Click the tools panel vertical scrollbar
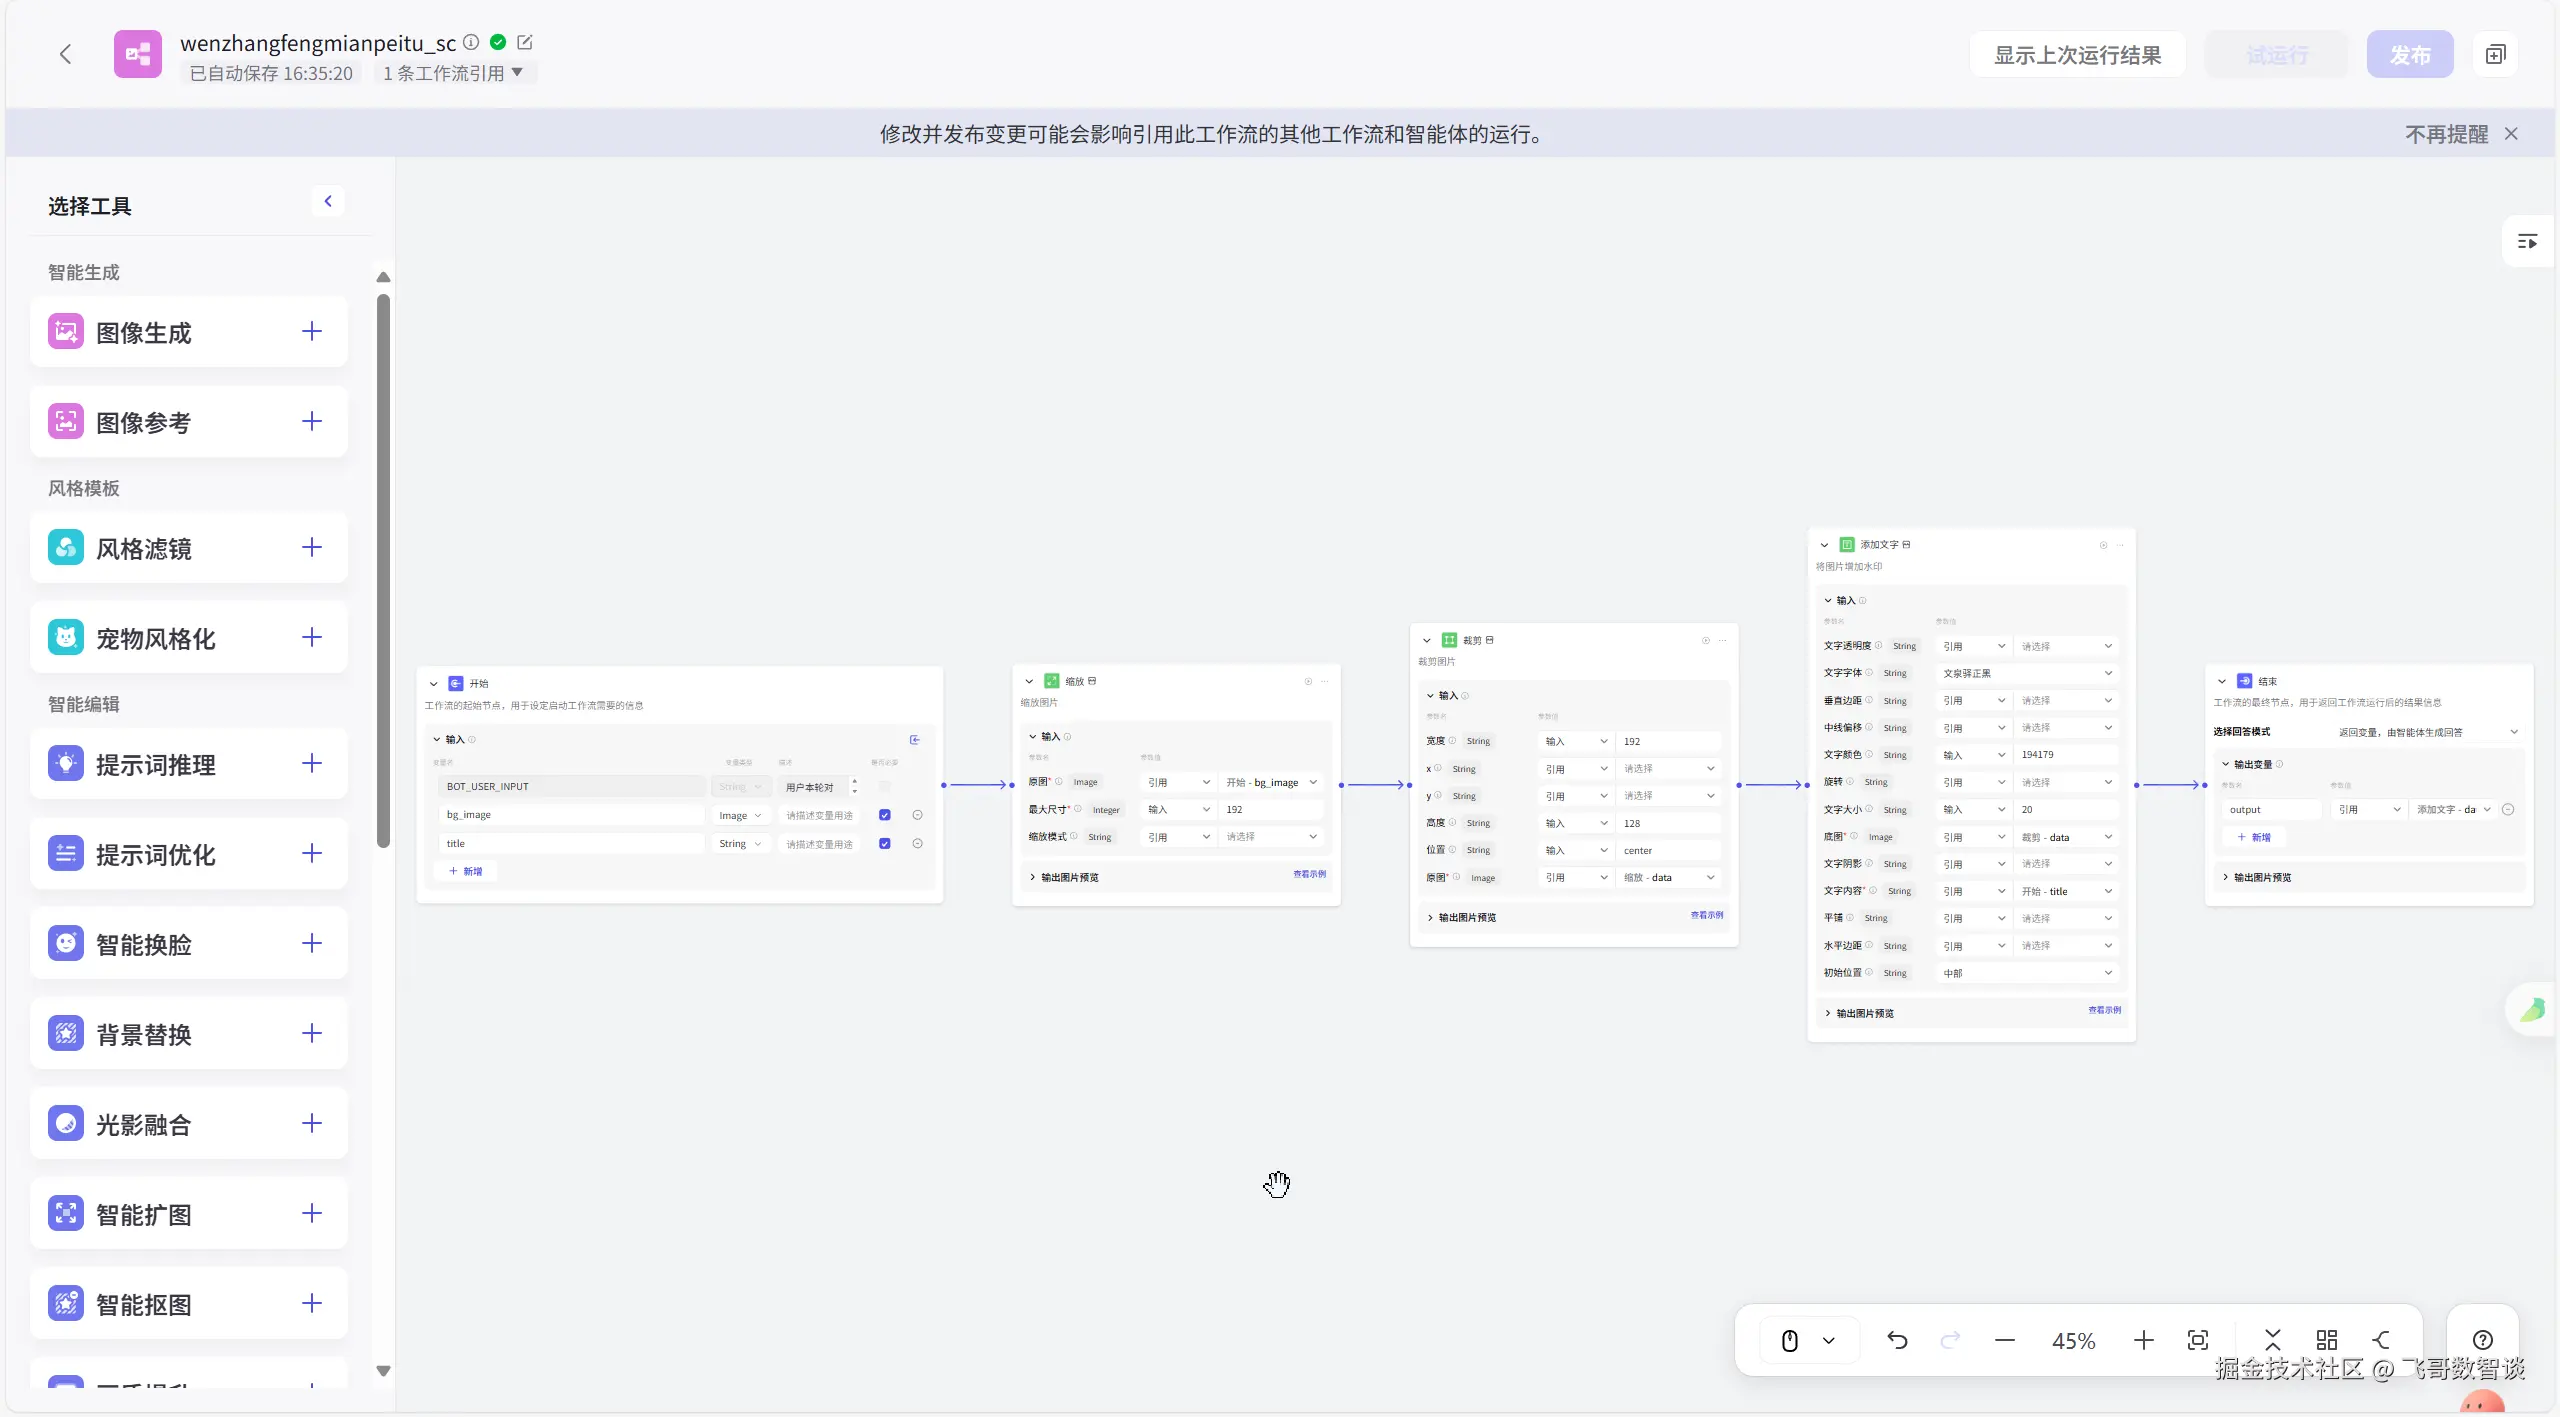 tap(383, 570)
